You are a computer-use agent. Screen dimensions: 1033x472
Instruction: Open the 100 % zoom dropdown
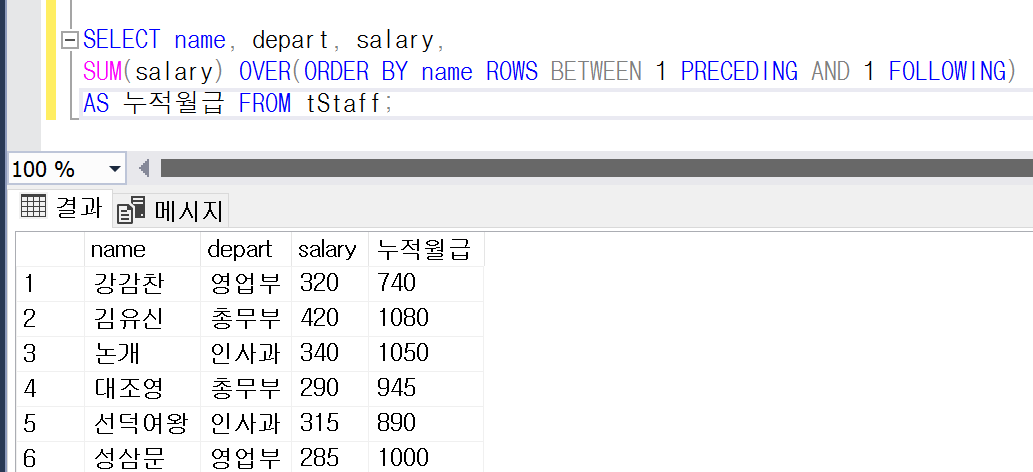(115, 169)
